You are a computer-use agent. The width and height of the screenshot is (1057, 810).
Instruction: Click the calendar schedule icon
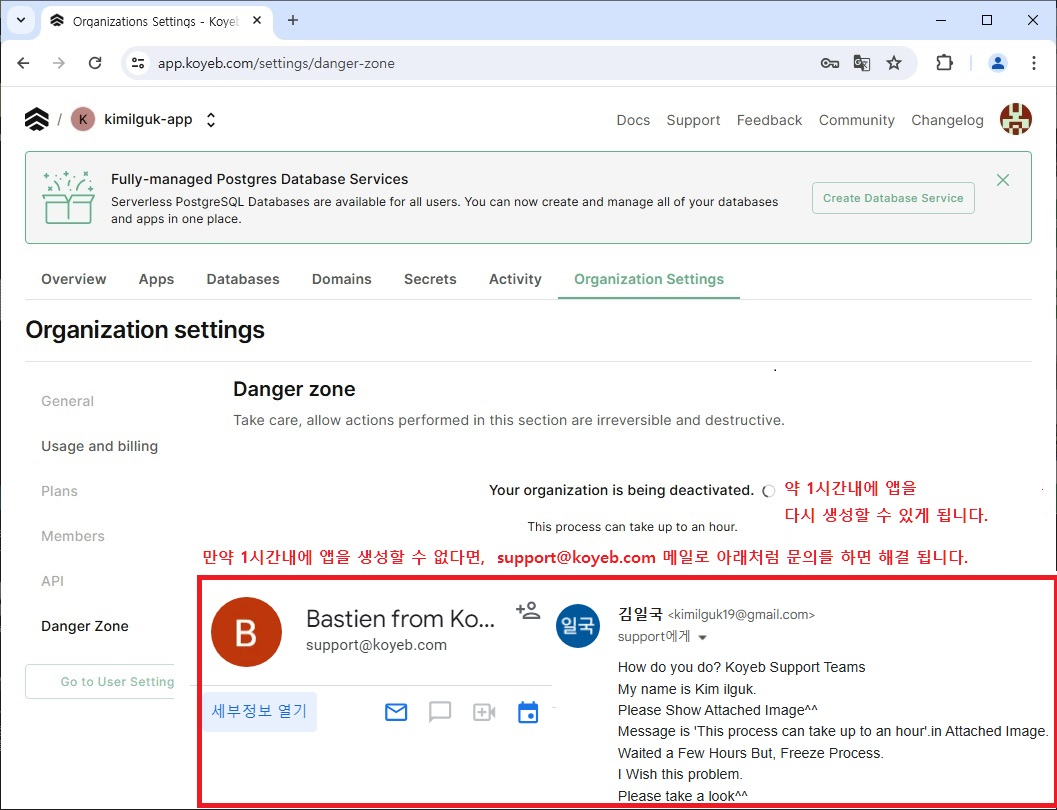click(x=528, y=712)
